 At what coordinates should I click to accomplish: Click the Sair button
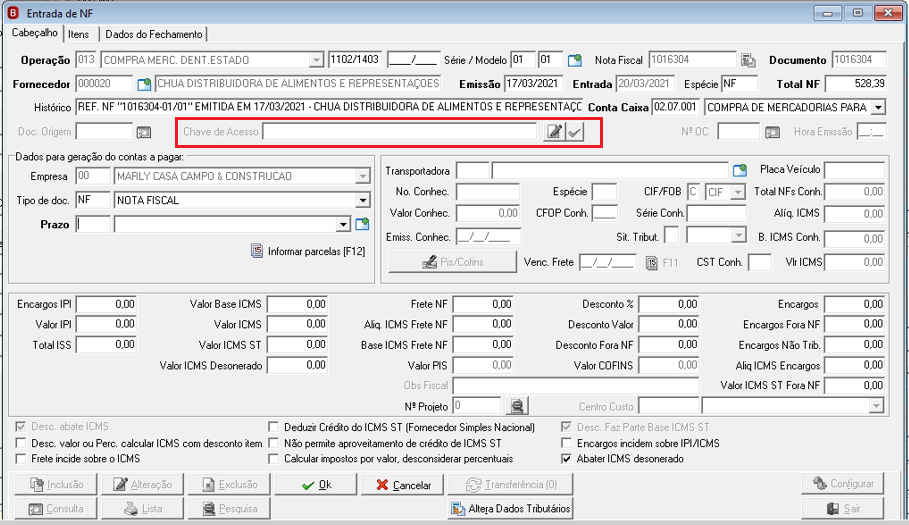[x=843, y=508]
